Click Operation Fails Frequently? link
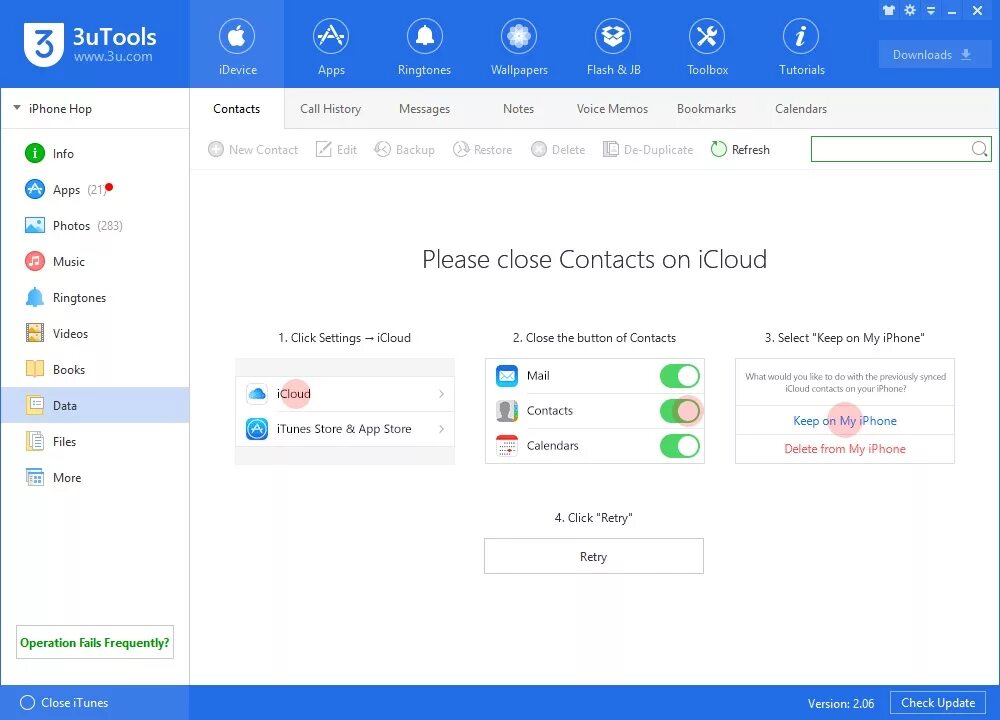The width and height of the screenshot is (1000, 720). 94,642
